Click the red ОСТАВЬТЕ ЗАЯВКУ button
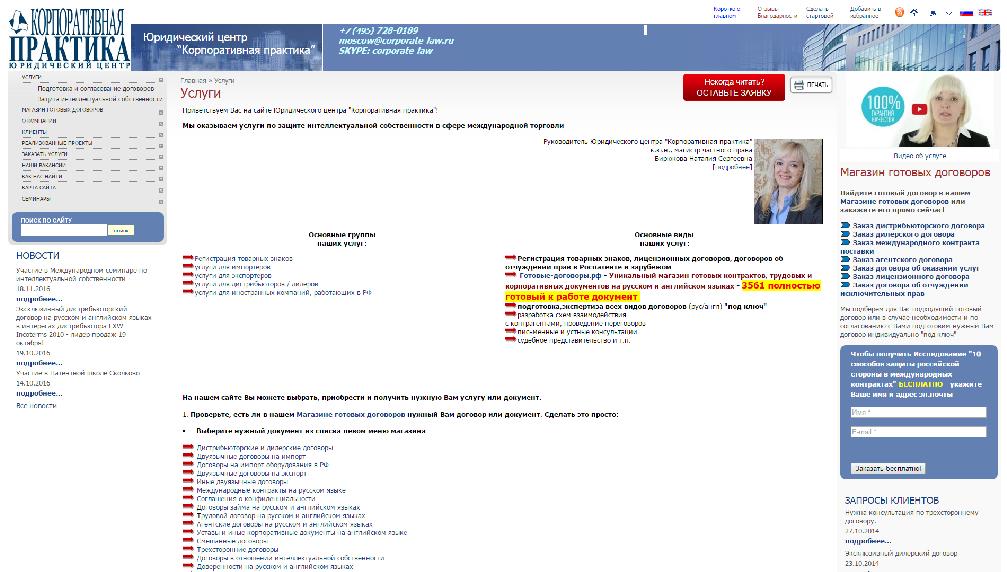 (x=733, y=87)
